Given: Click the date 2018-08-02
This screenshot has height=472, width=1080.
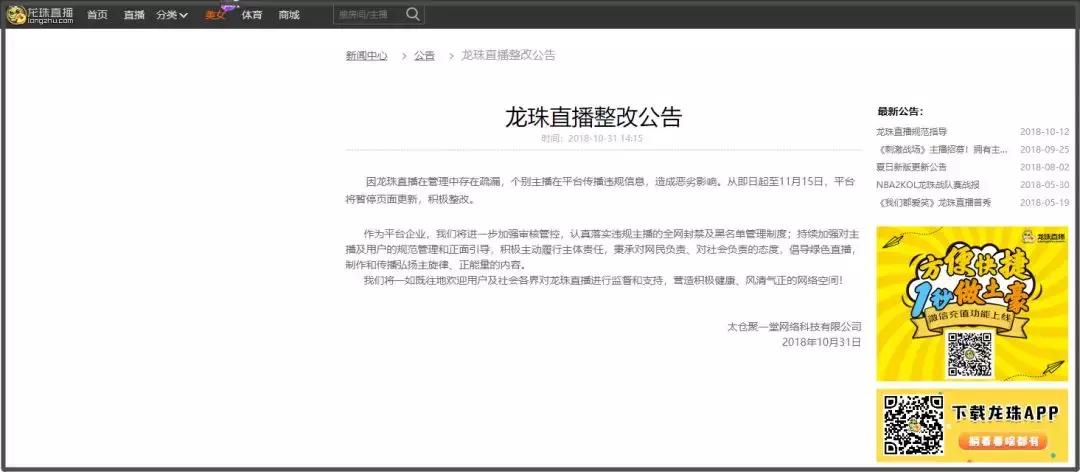Looking at the screenshot, I should point(1044,167).
